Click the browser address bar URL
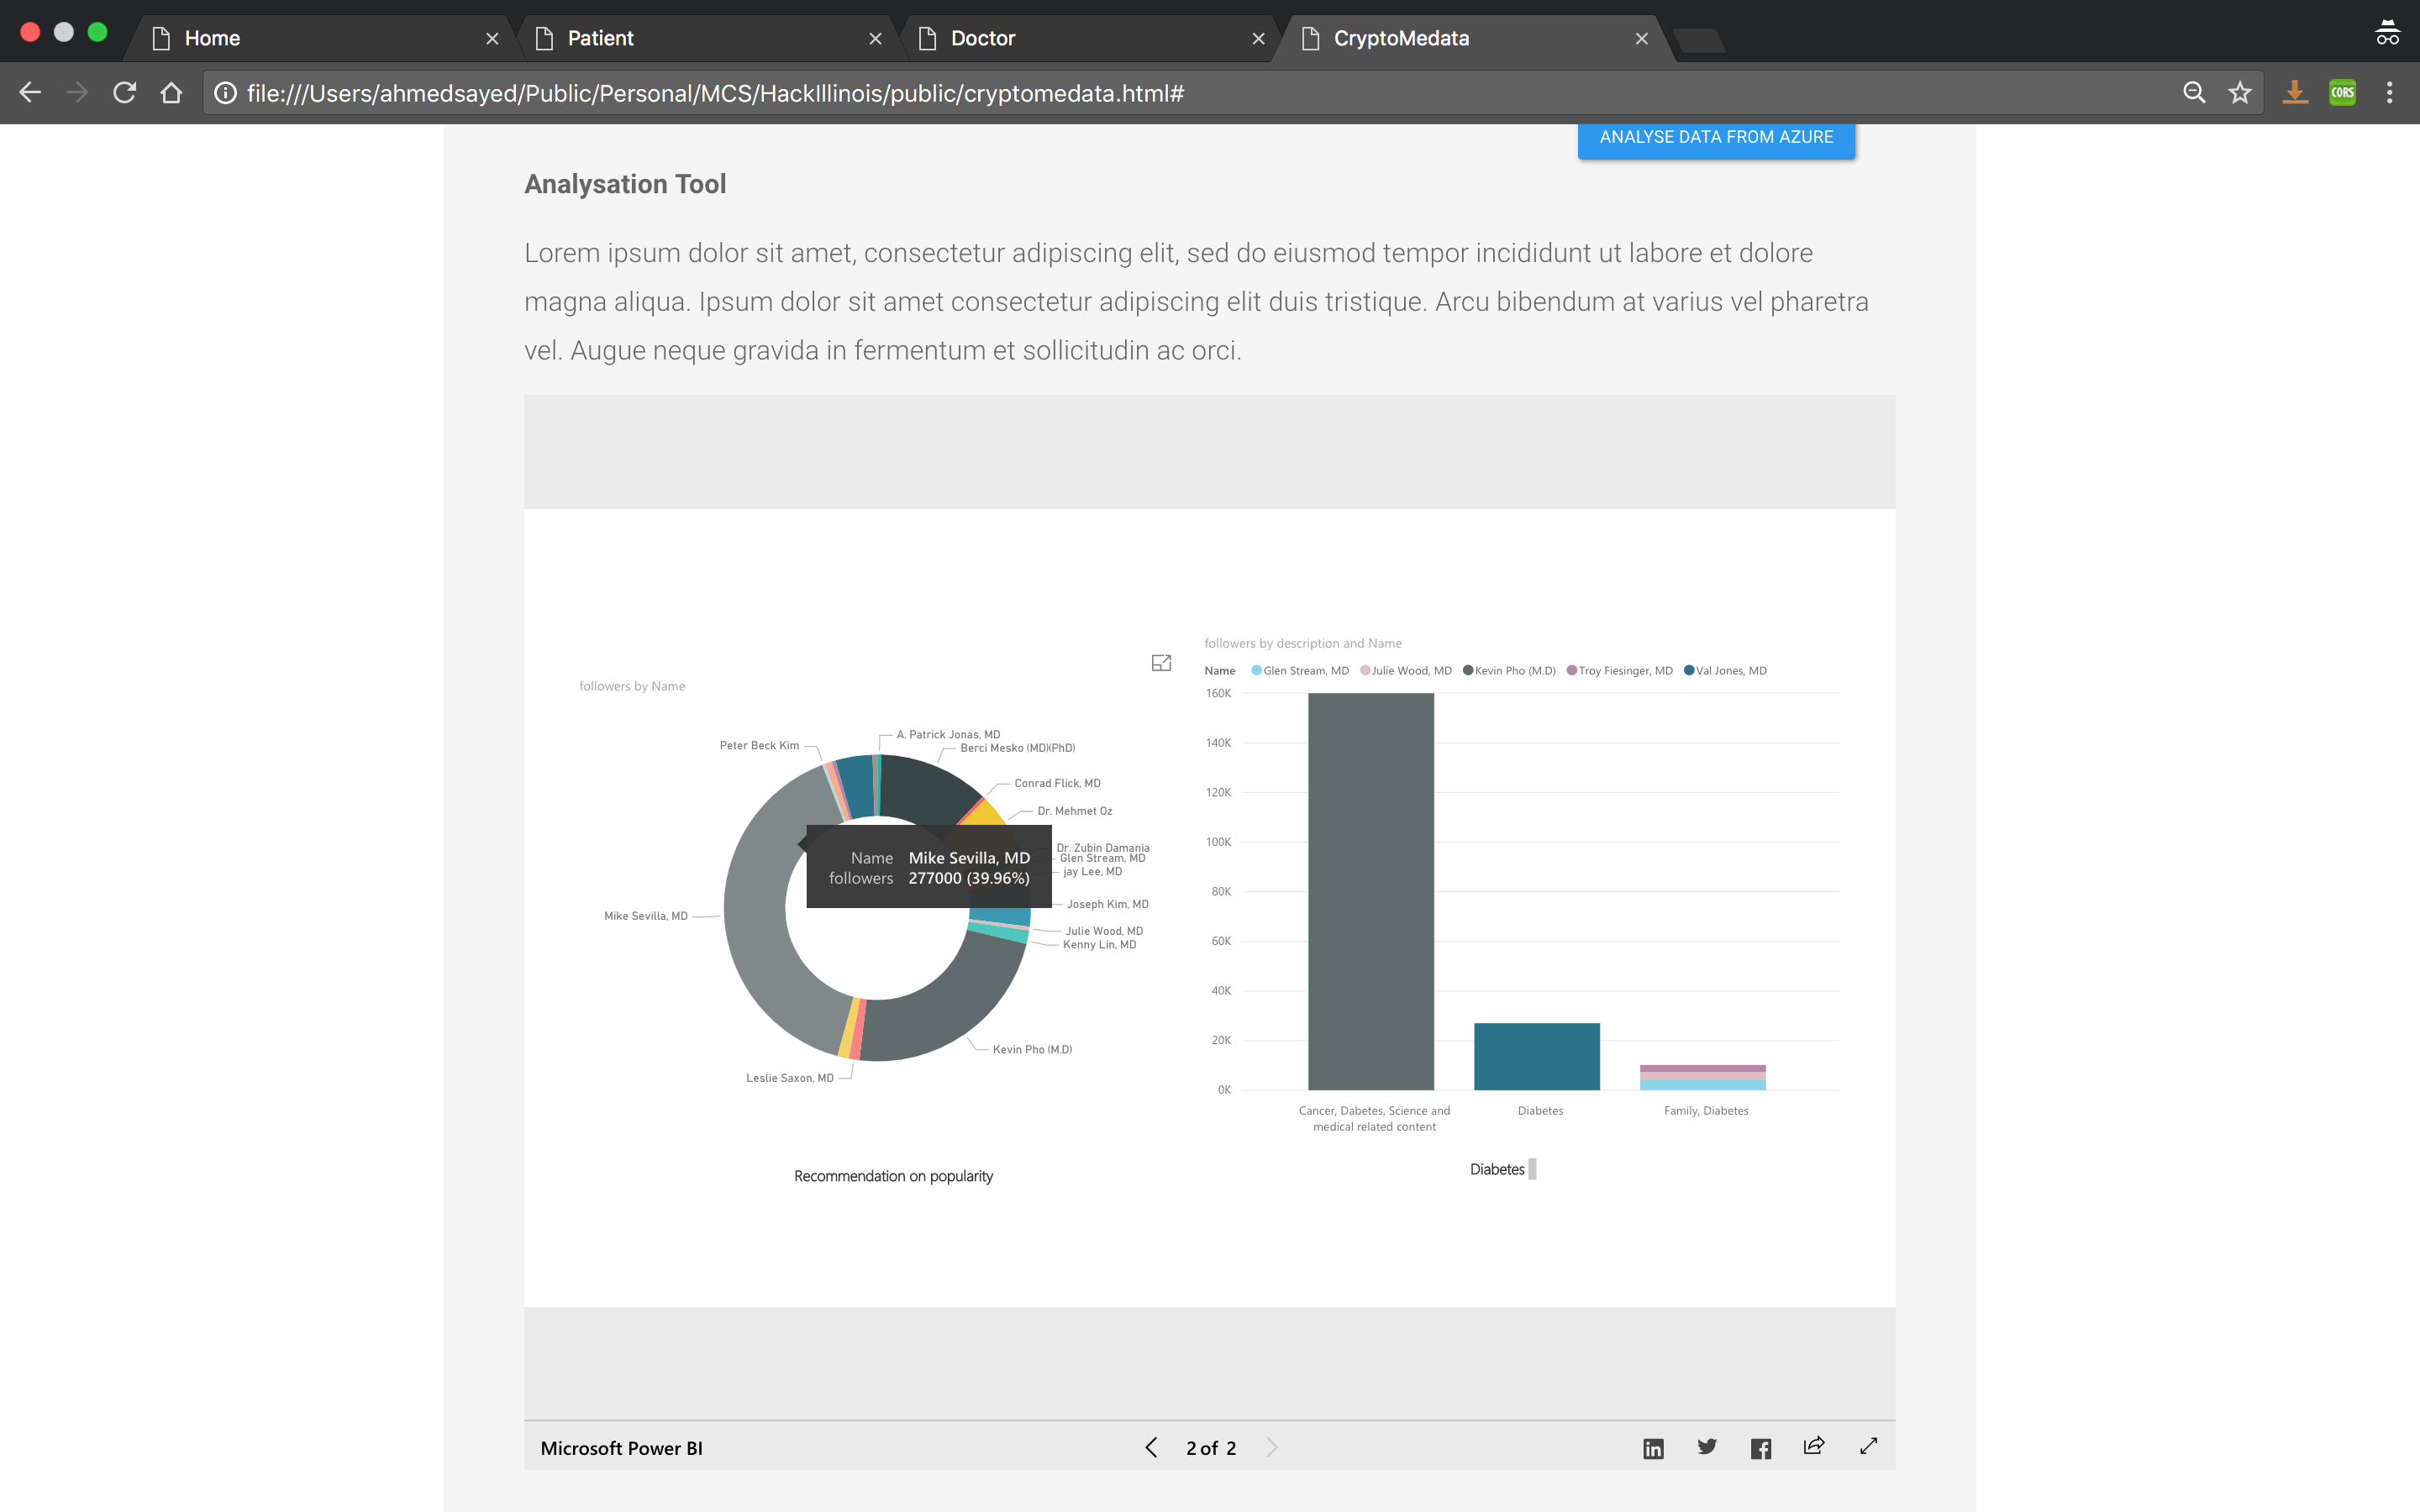 click(x=715, y=93)
